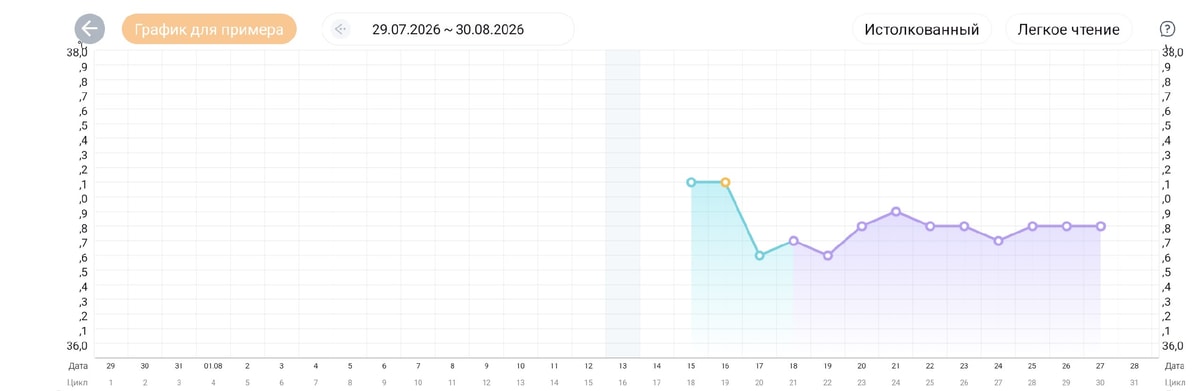Open help via the question mark icon
The image size is (1200, 391).
(1167, 29)
